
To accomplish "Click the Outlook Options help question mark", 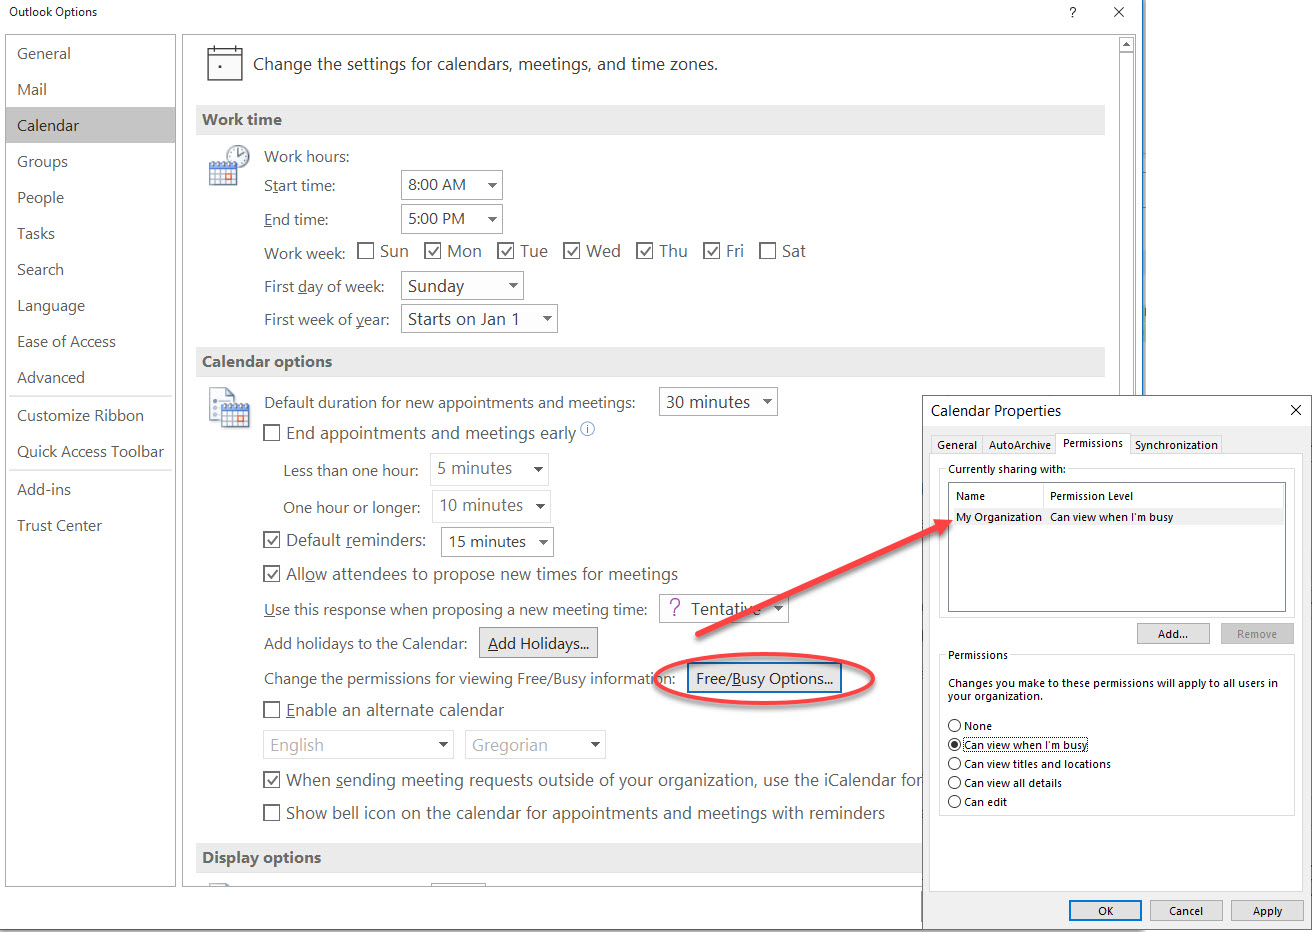I will click(1072, 12).
